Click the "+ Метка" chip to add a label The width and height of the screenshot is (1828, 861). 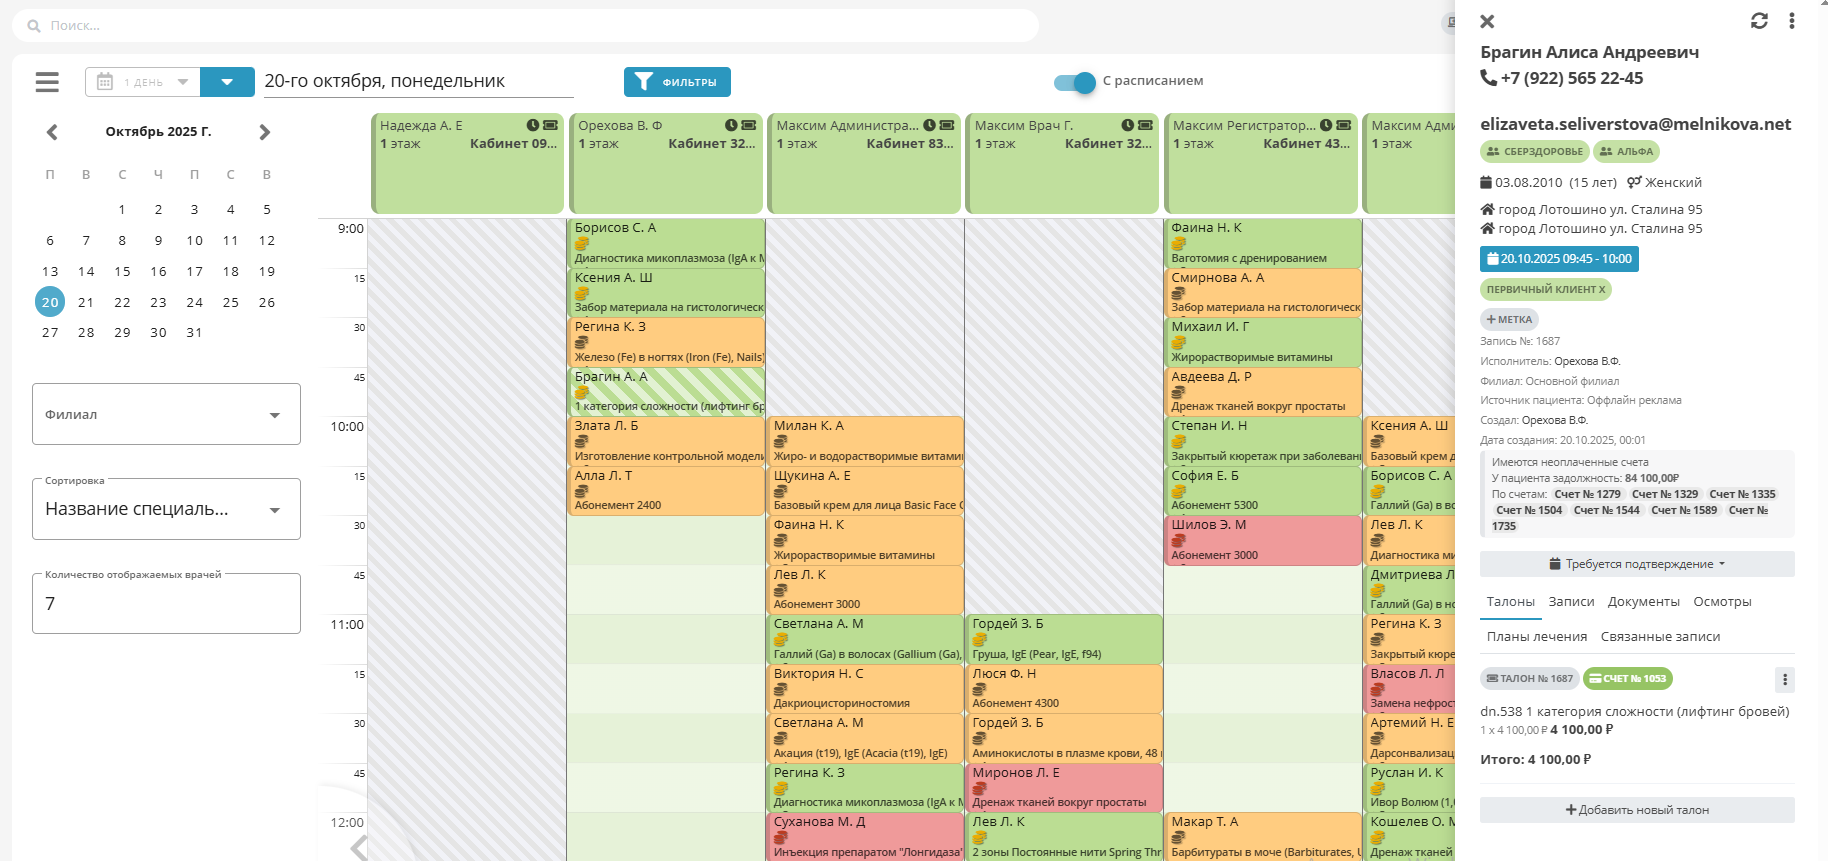click(1509, 320)
